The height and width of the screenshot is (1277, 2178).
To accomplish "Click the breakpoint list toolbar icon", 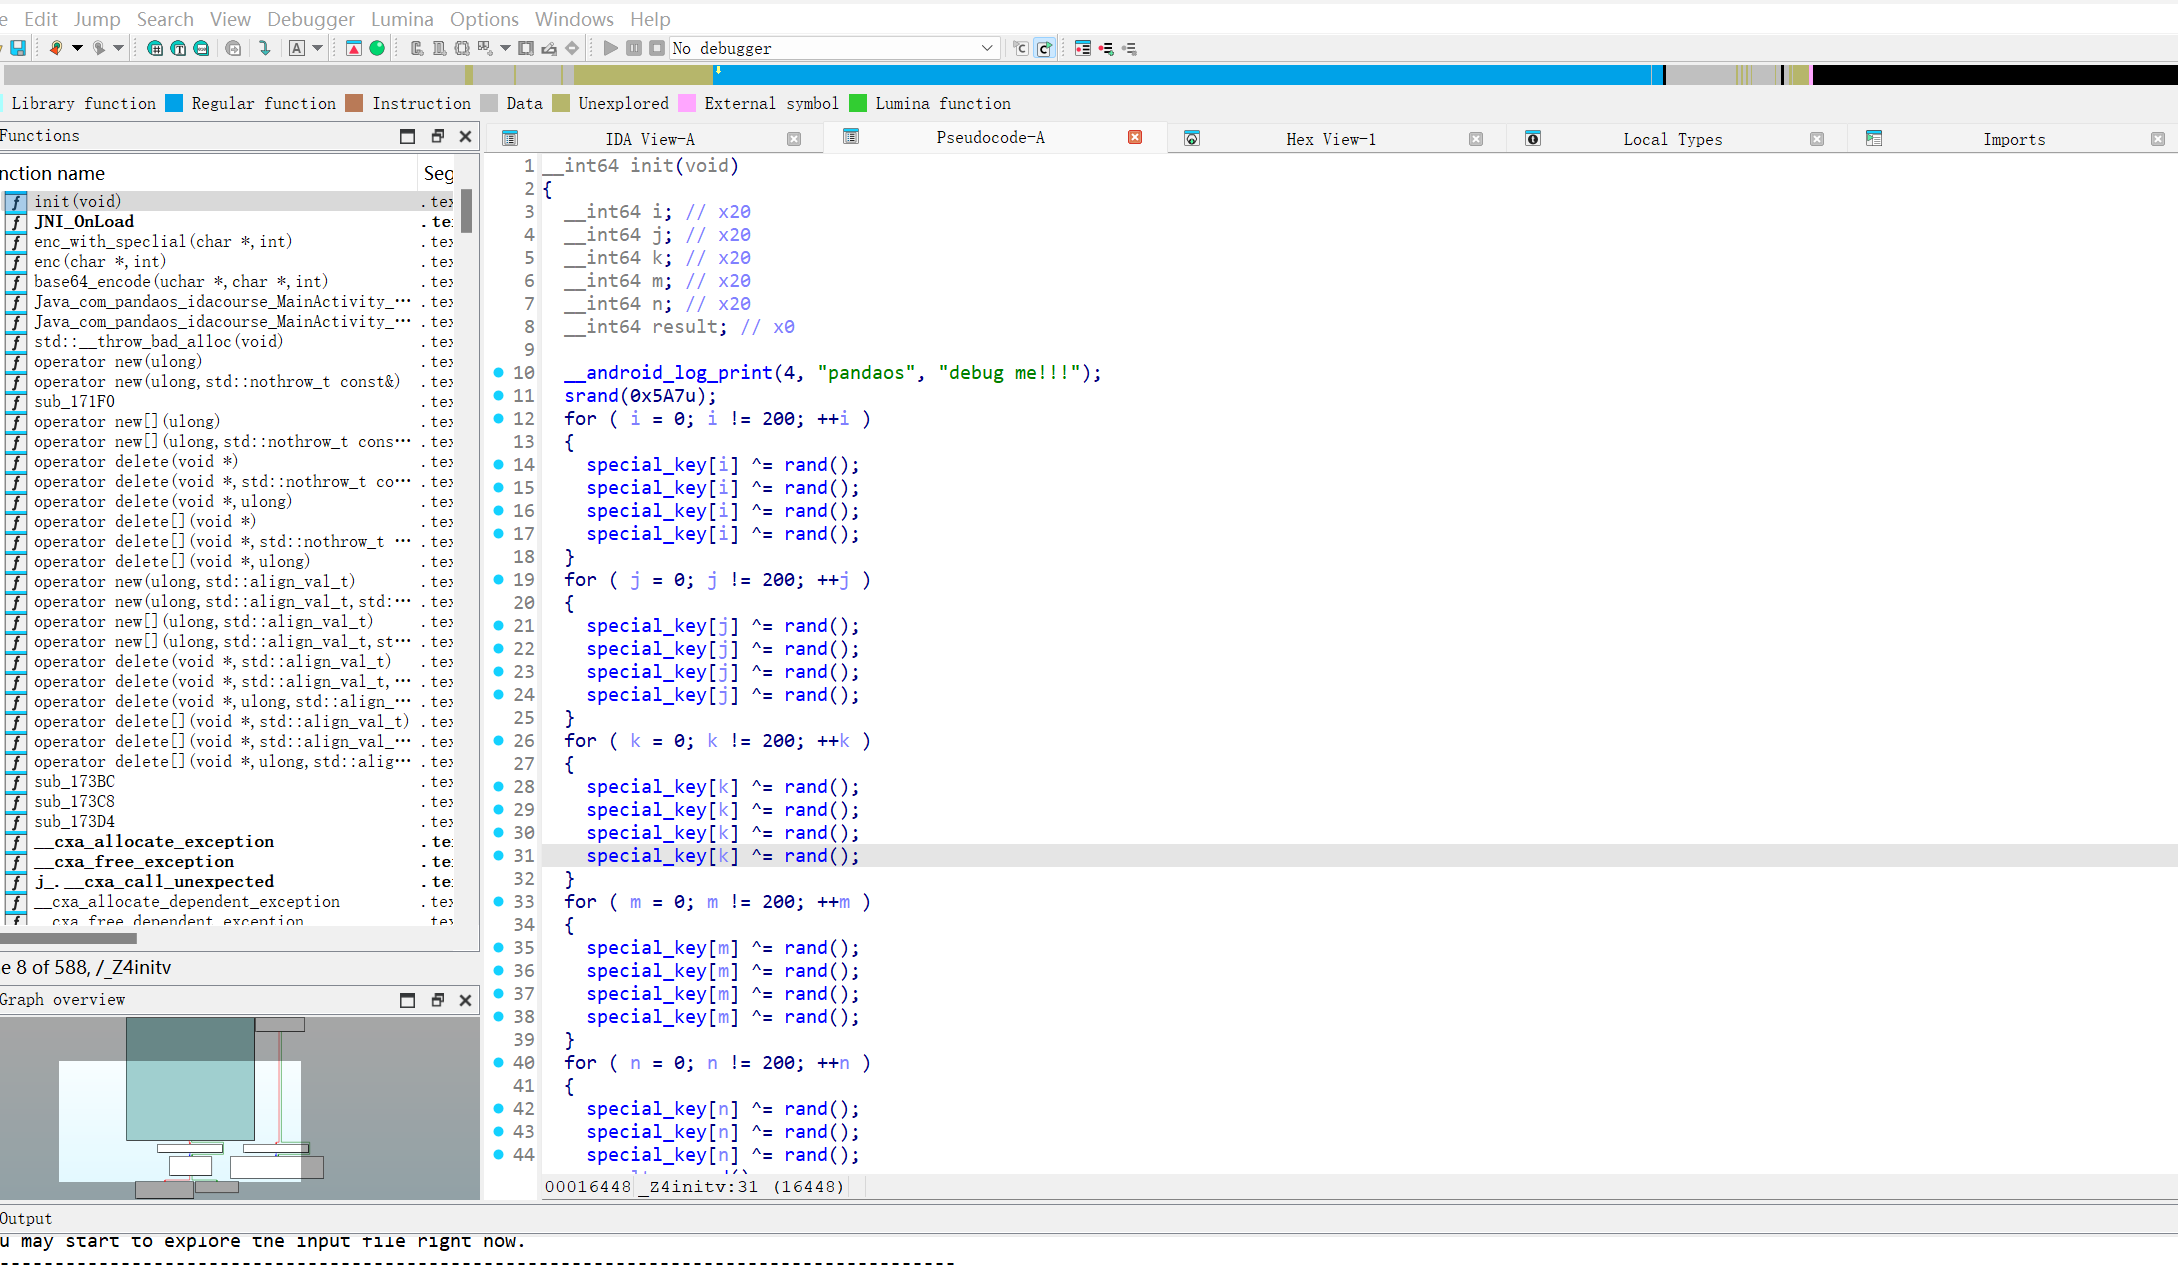I will click(1082, 48).
